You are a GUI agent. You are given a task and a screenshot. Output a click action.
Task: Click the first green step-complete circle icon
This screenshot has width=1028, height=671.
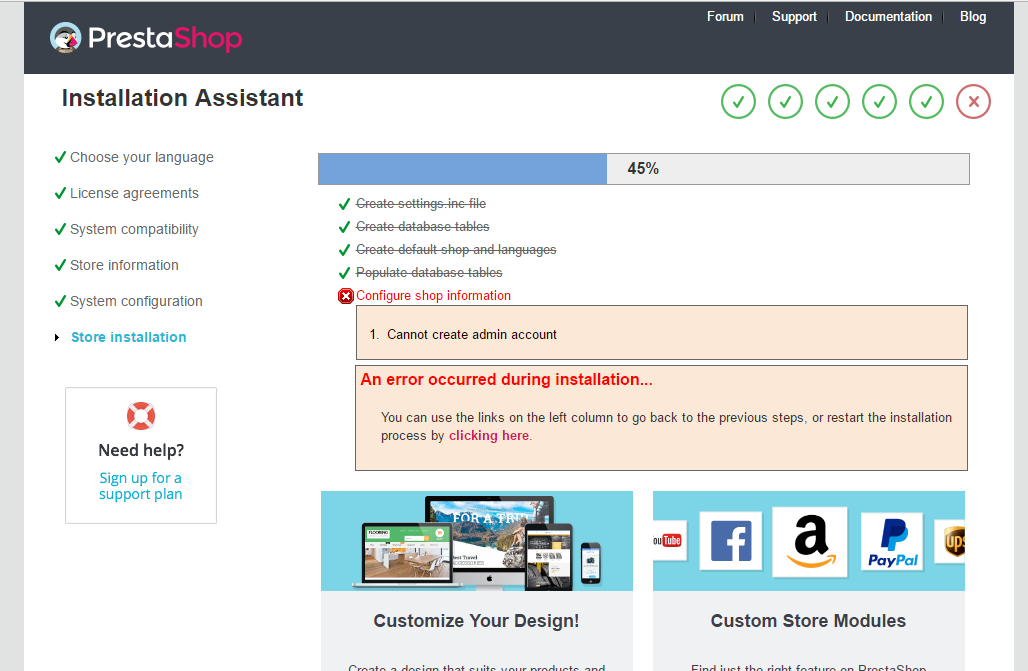[738, 102]
